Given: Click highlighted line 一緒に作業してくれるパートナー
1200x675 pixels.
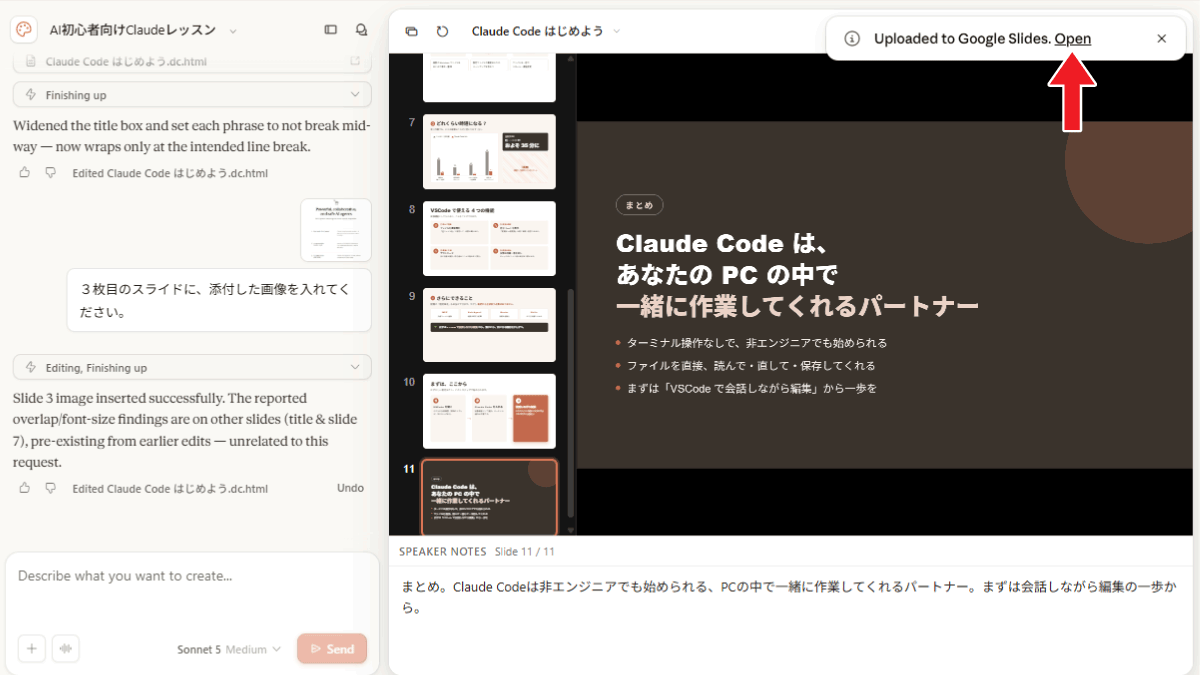Looking at the screenshot, I should tap(797, 305).
